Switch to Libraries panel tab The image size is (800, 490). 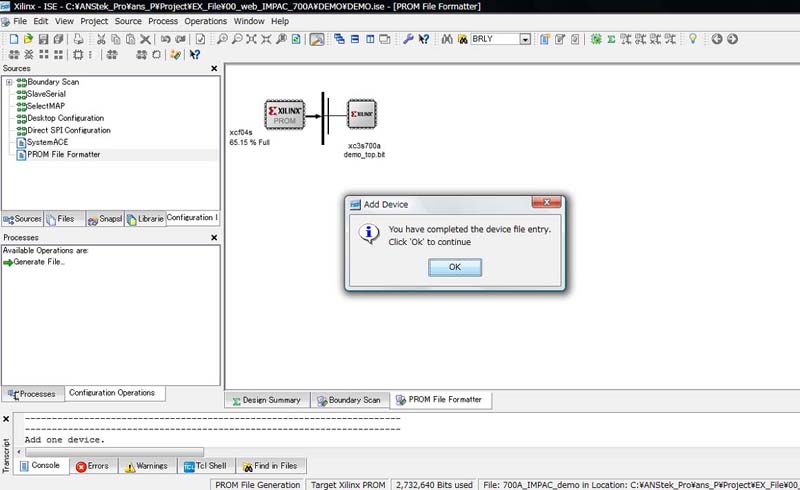(145, 219)
